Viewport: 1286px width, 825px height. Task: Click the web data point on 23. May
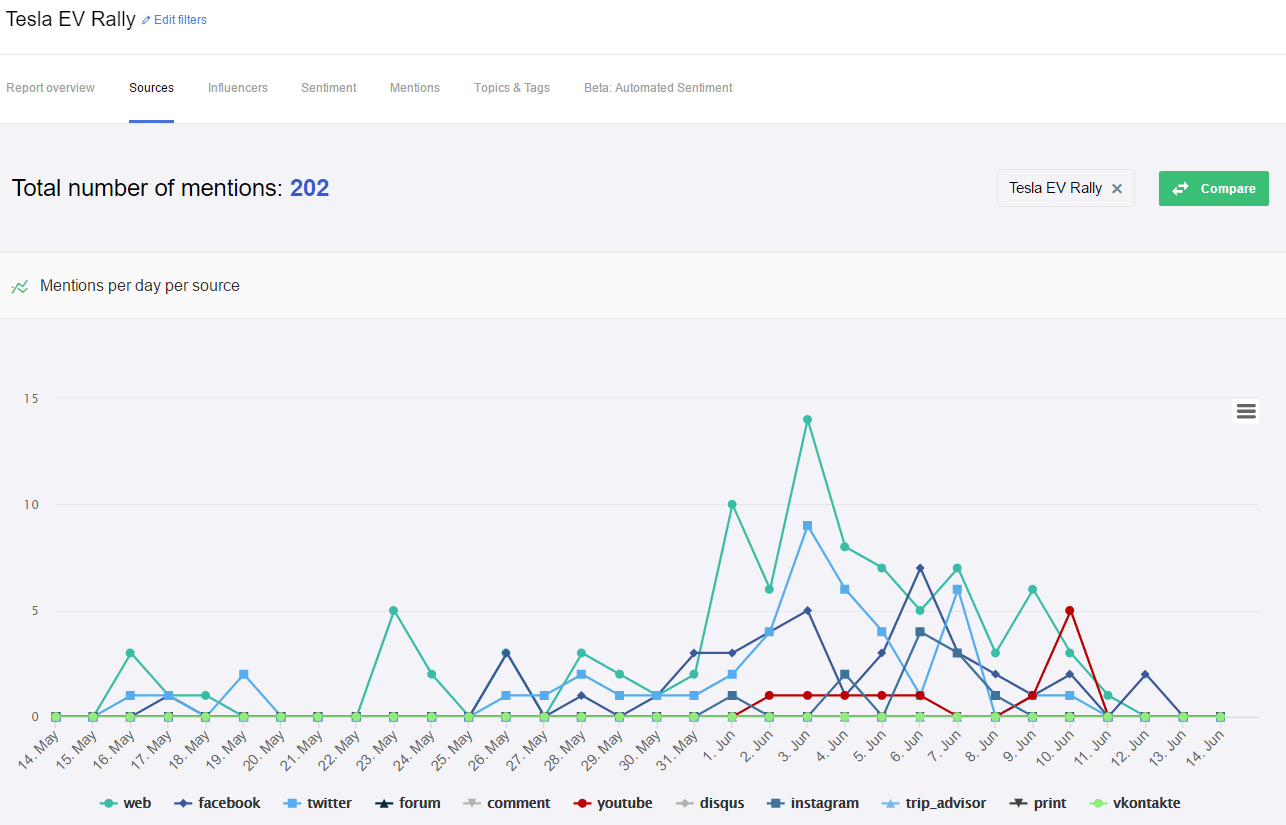tap(393, 610)
